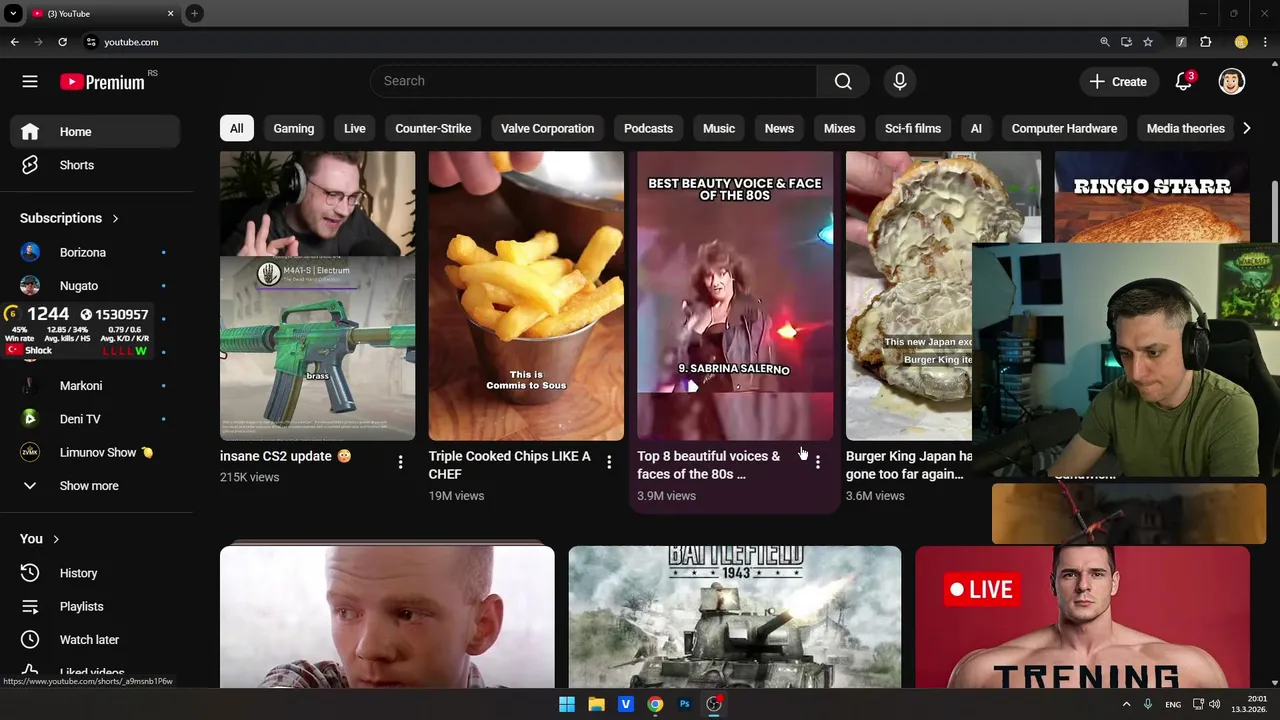The width and height of the screenshot is (1280, 720).
Task: Select the Valve Corporation filter chip
Action: pos(547,128)
